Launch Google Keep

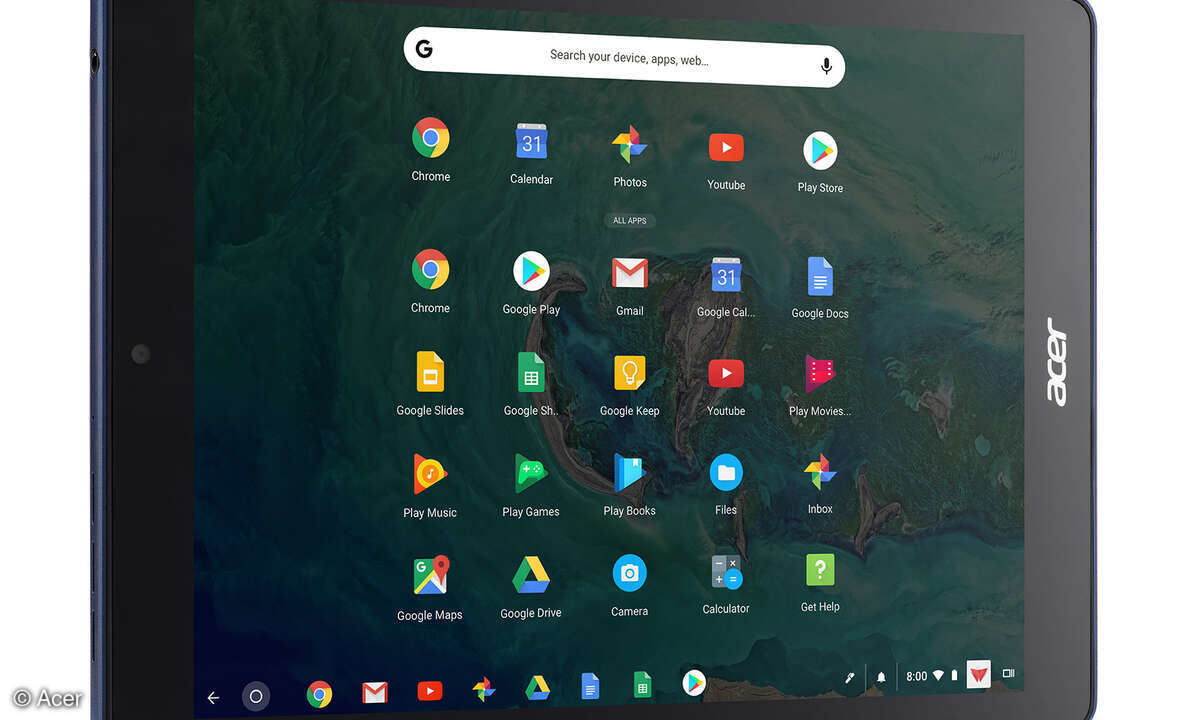tap(630, 373)
